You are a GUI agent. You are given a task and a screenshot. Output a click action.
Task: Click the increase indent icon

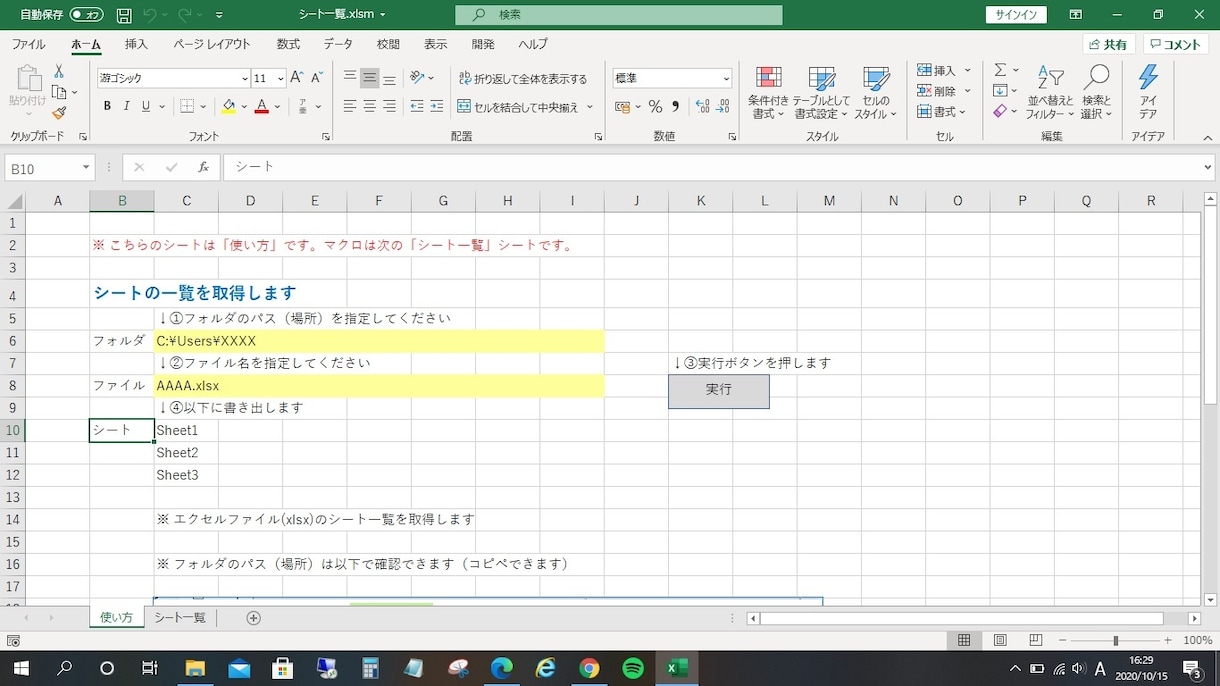click(x=437, y=106)
